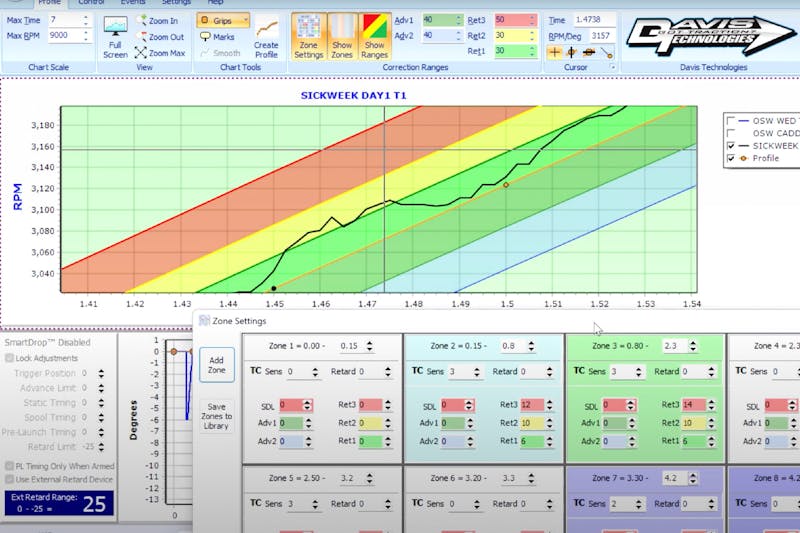Click the Create Profile icon
This screenshot has height=533, width=800.
click(266, 37)
